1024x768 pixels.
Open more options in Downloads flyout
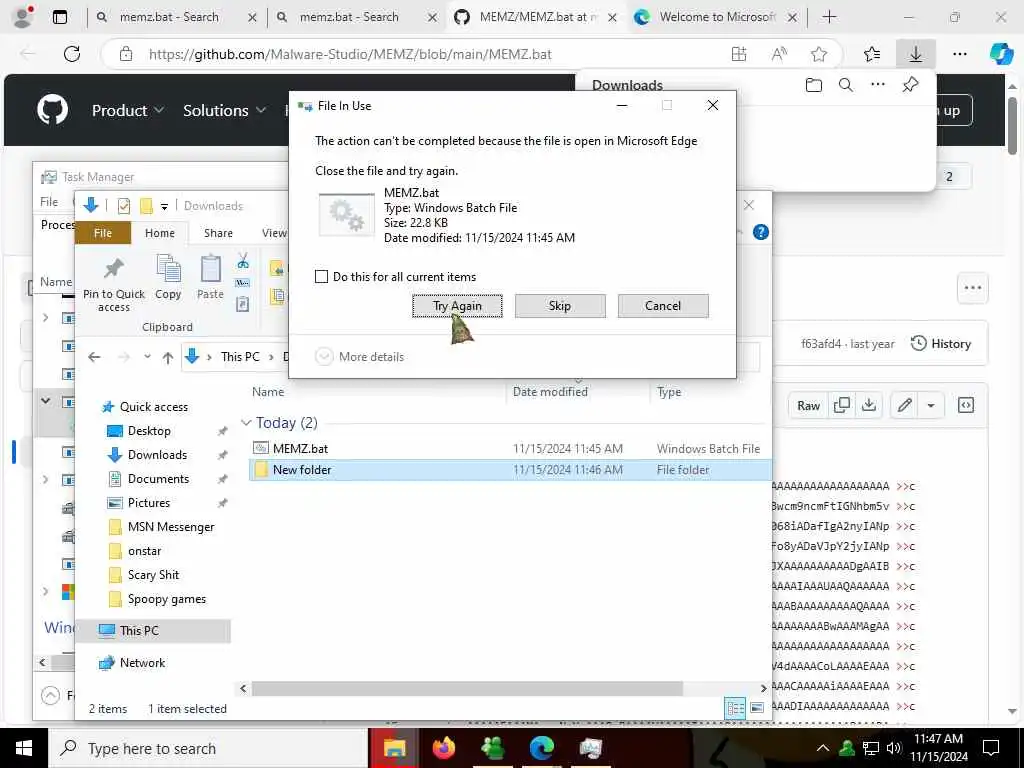[878, 84]
